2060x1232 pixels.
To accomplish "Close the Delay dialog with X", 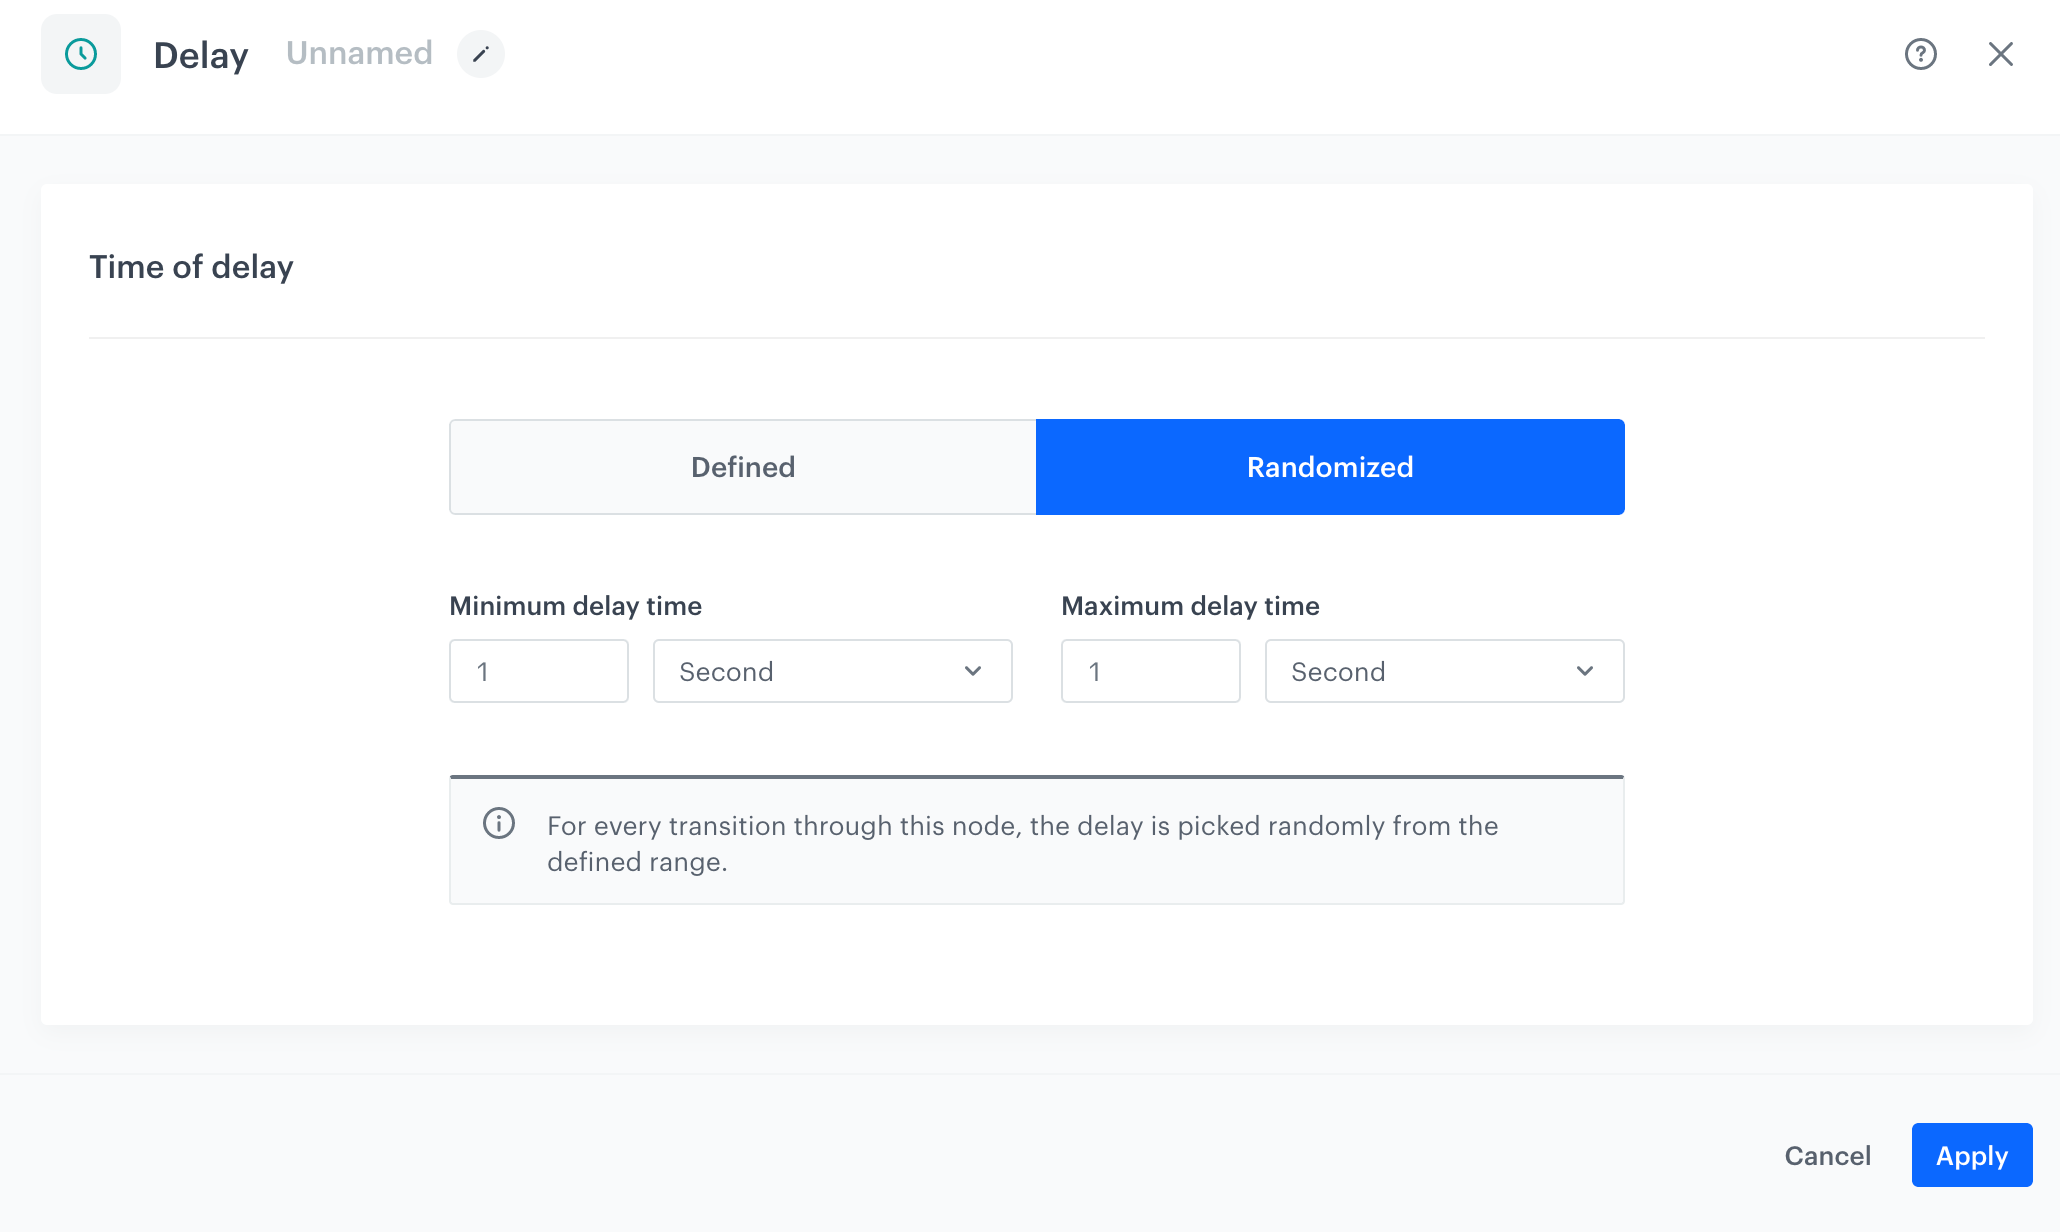I will [x=2000, y=54].
